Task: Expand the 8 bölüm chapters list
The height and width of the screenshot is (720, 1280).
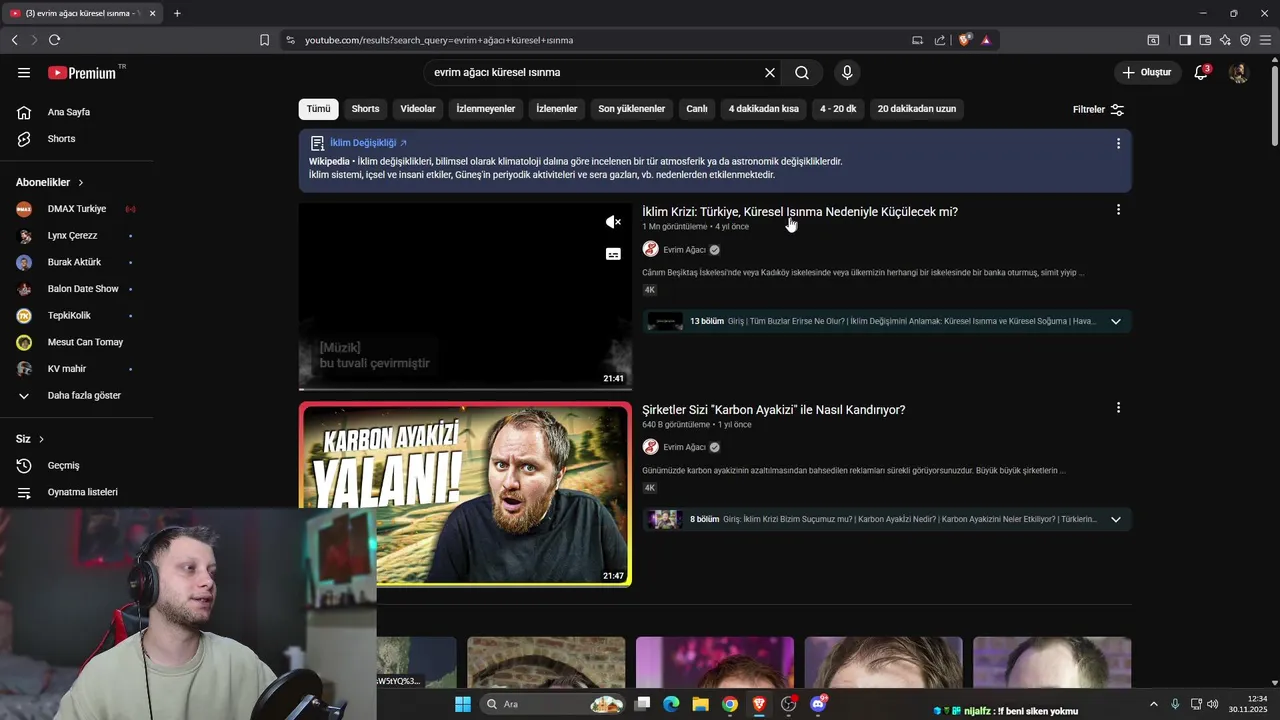Action: click(1116, 519)
